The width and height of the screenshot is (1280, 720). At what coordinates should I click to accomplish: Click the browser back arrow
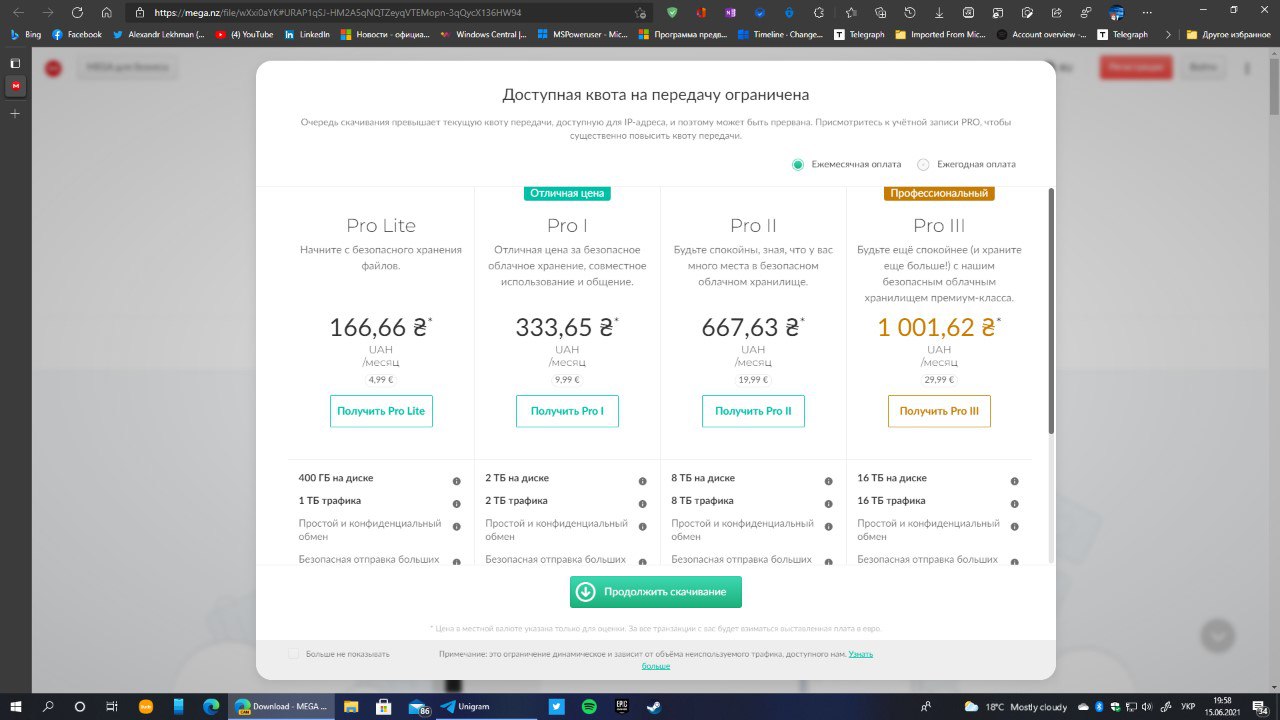point(18,13)
